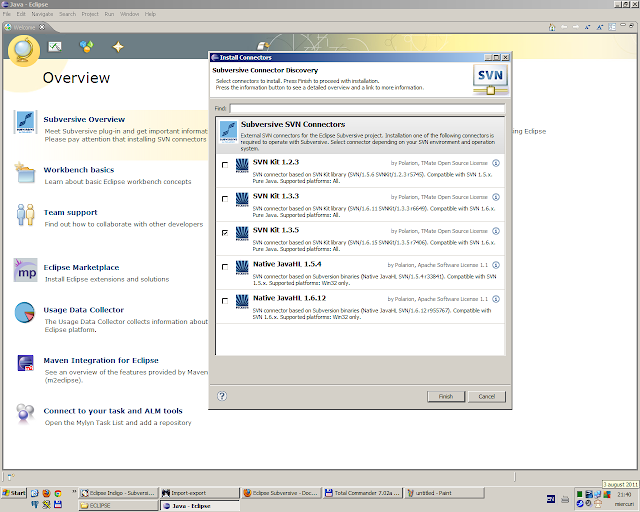Navigate forward with the Welcome right arrow
Screen dimensions: 640x512
tap(576, 27)
